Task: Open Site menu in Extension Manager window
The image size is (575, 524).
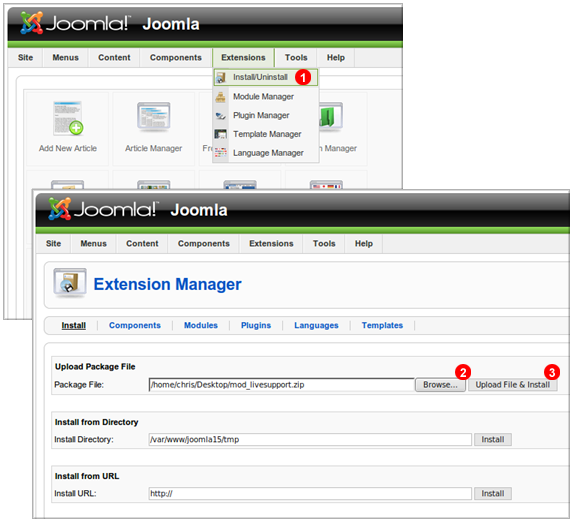Action: pos(53,243)
